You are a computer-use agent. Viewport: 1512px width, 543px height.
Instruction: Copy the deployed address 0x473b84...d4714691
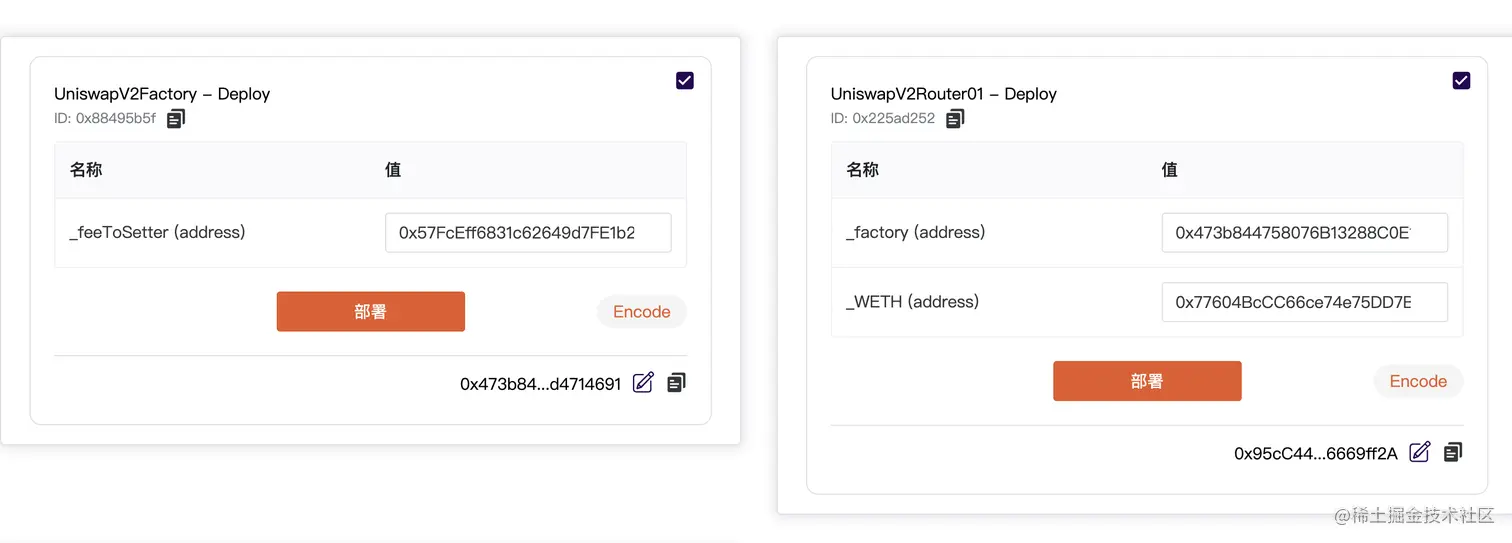pyautogui.click(x=676, y=382)
